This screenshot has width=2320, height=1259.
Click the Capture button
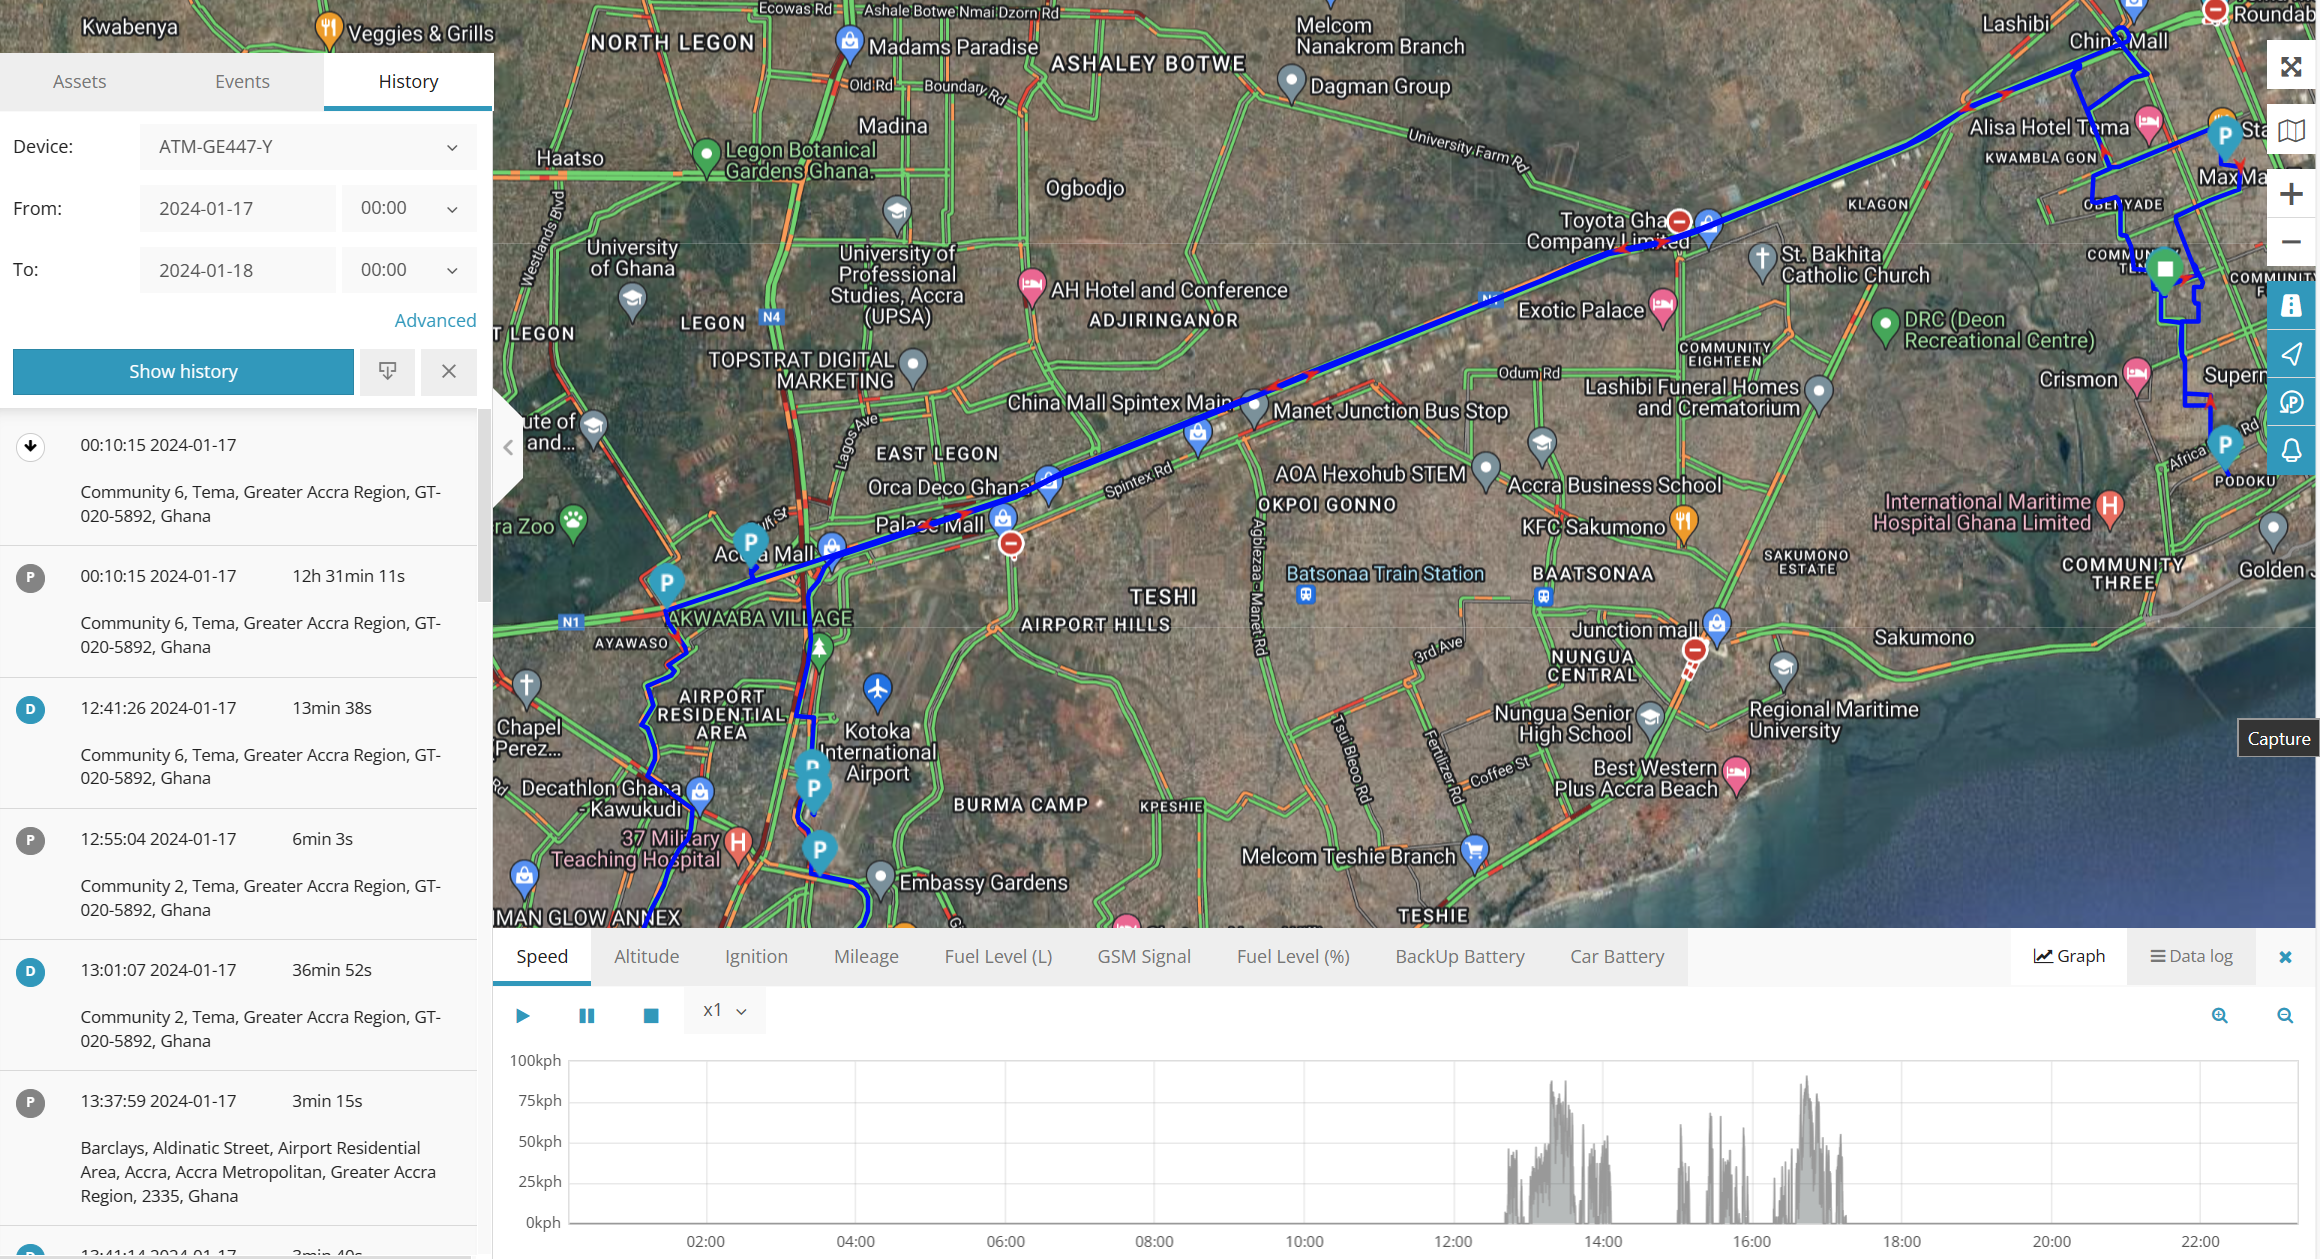2278,739
